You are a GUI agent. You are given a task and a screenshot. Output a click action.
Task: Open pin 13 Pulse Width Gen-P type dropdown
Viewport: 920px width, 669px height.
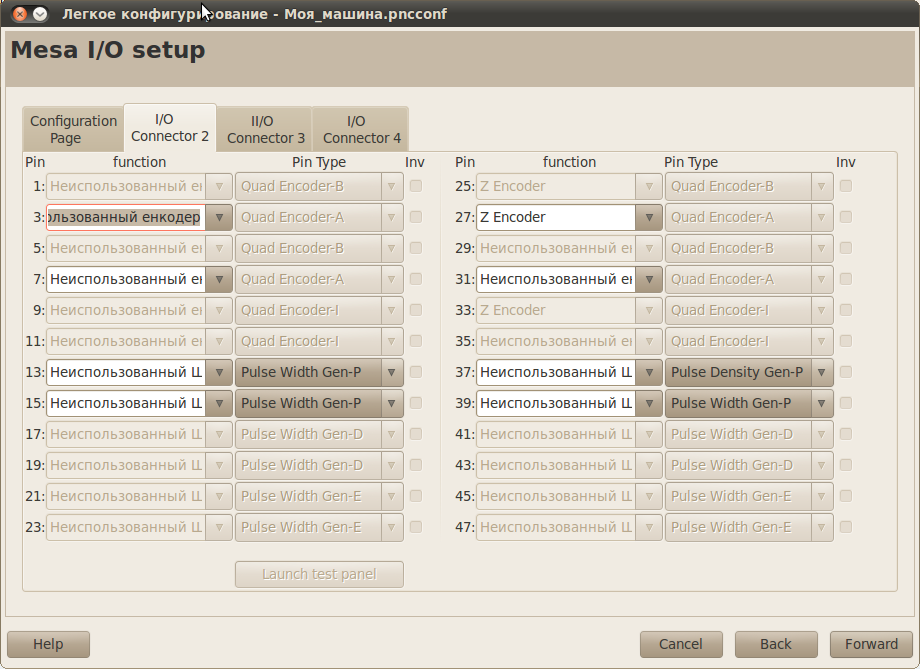pos(319,372)
